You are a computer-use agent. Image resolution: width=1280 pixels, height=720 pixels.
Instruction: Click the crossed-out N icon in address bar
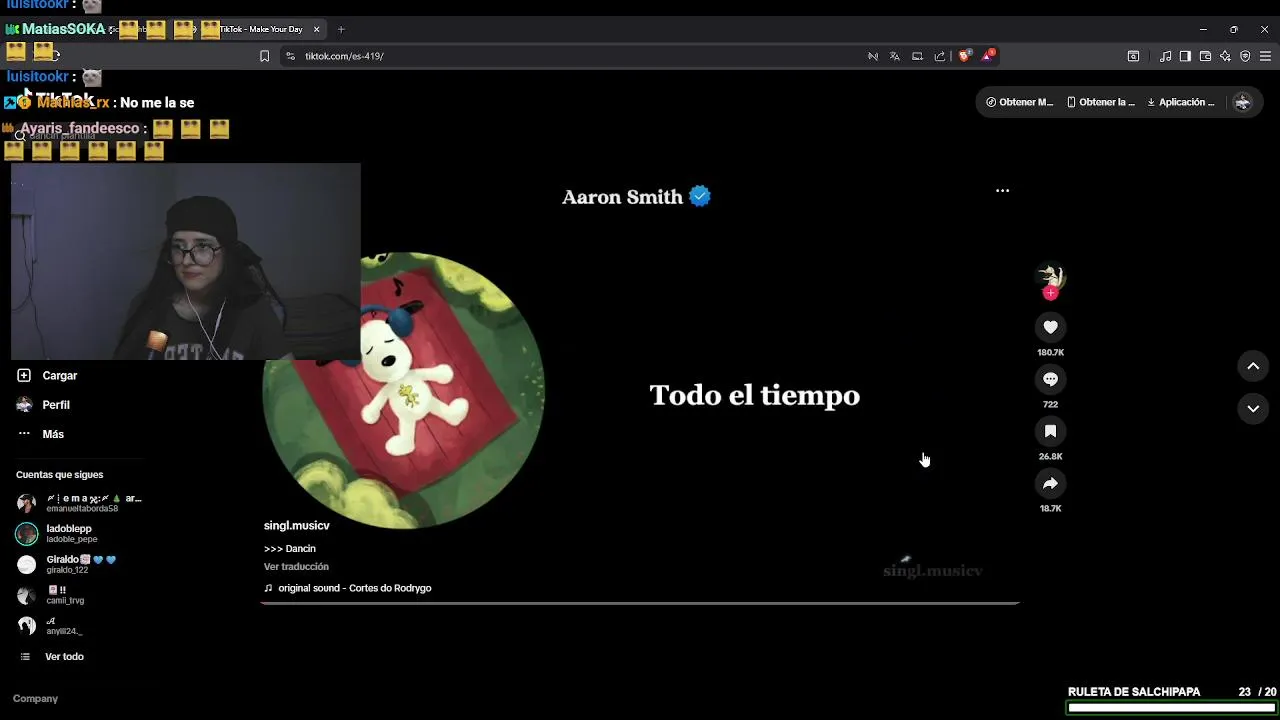(x=873, y=56)
